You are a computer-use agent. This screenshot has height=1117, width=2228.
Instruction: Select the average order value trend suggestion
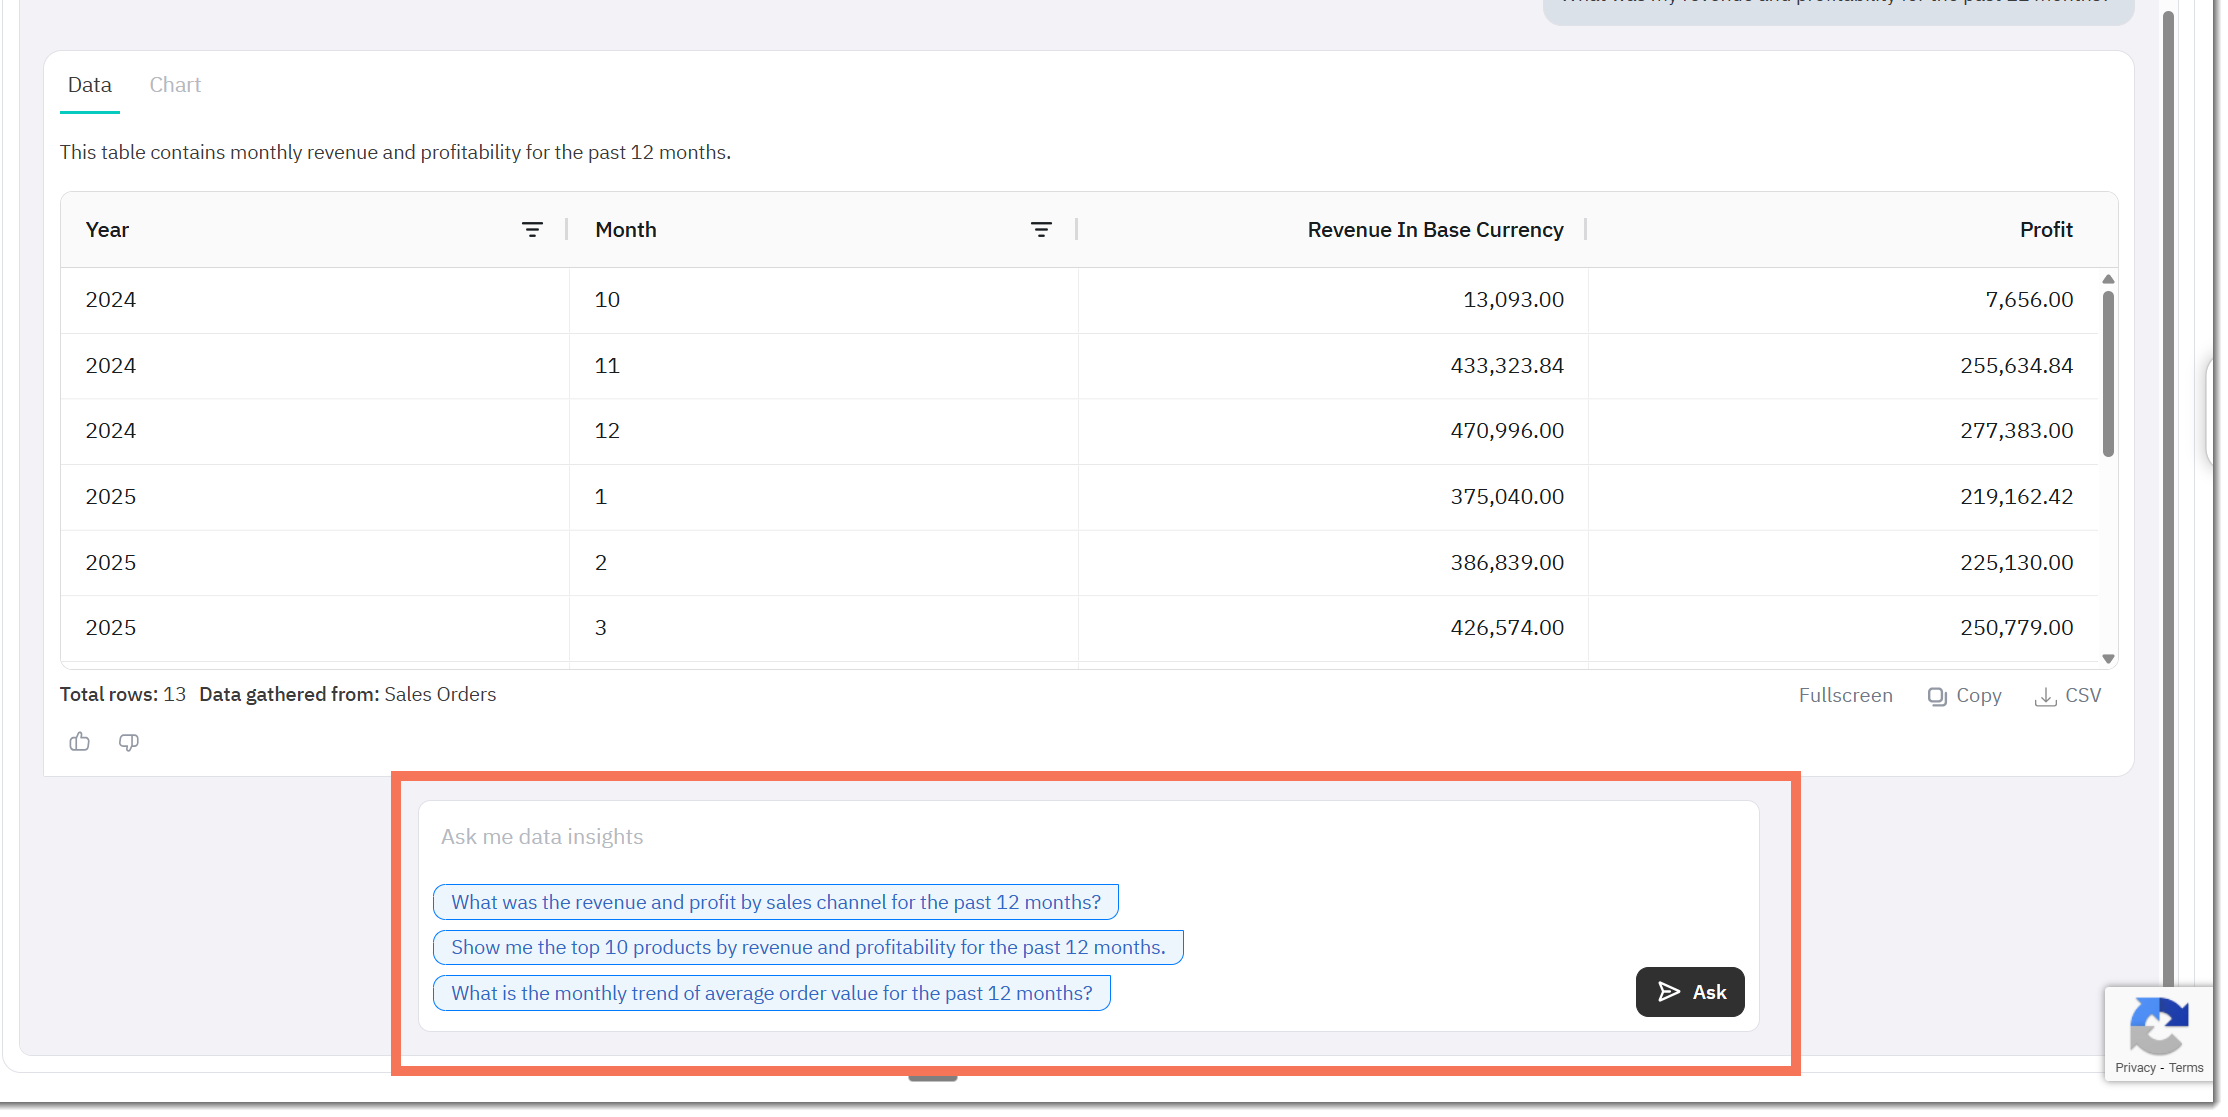(773, 994)
